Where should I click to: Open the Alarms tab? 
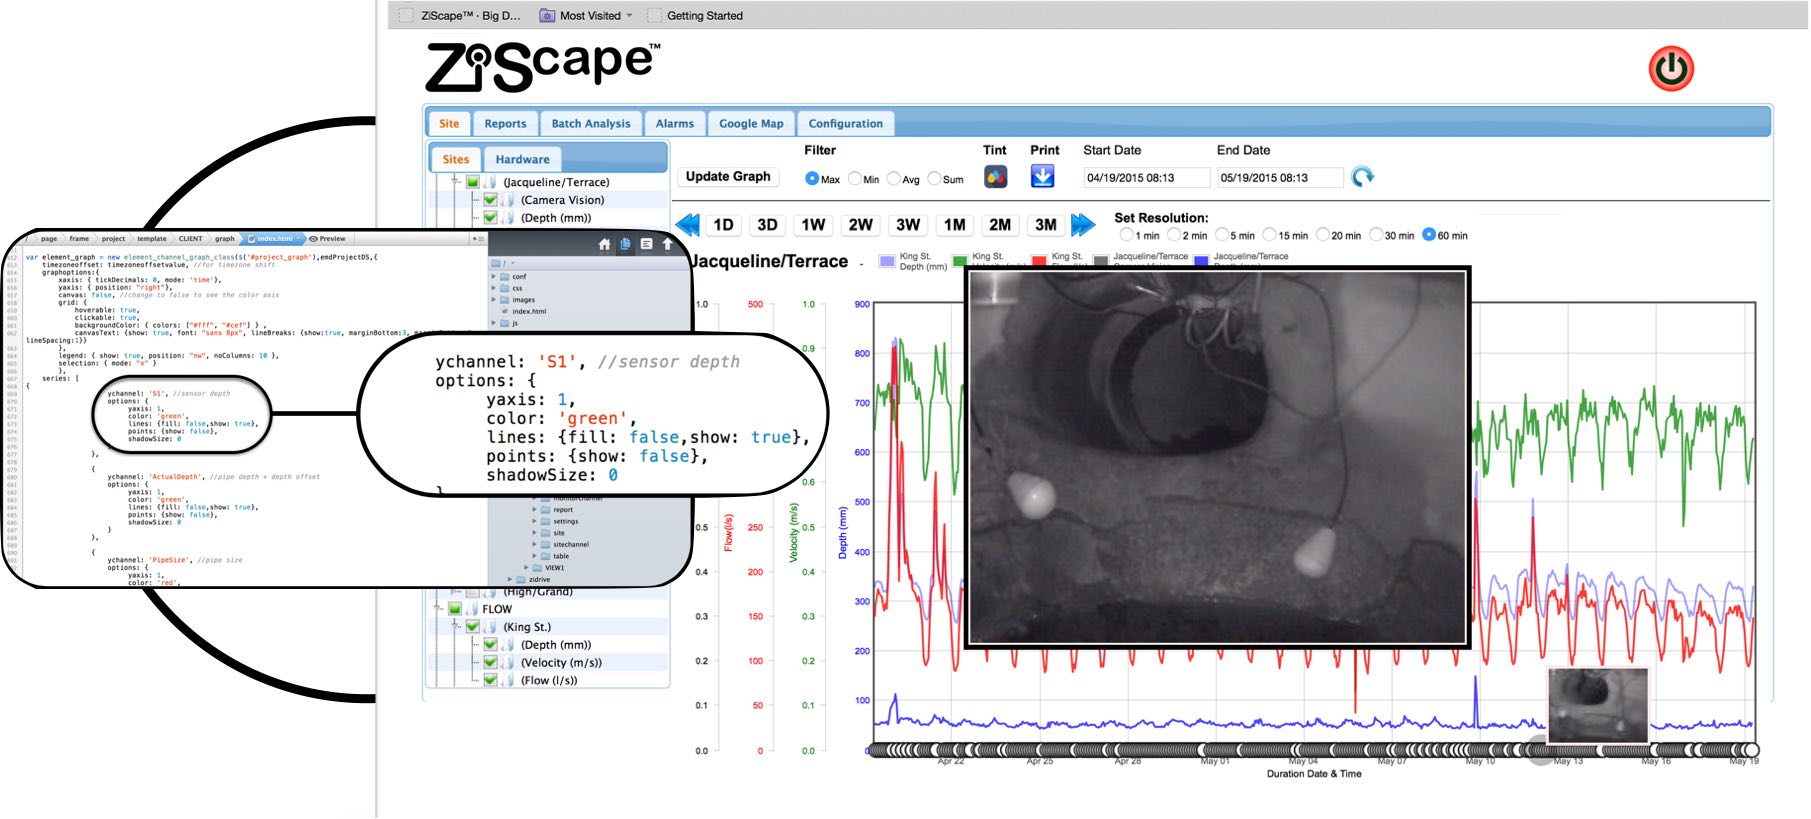click(x=675, y=123)
